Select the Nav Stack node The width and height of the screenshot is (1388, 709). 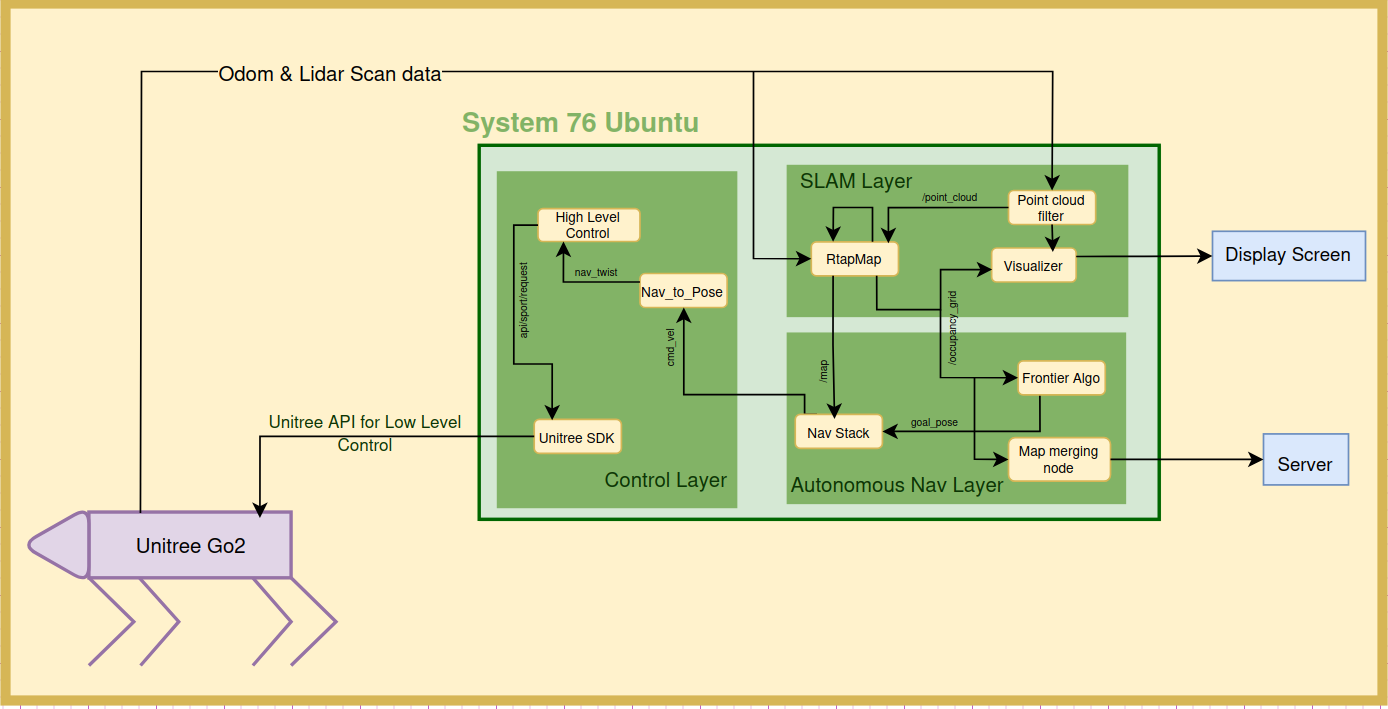839,432
